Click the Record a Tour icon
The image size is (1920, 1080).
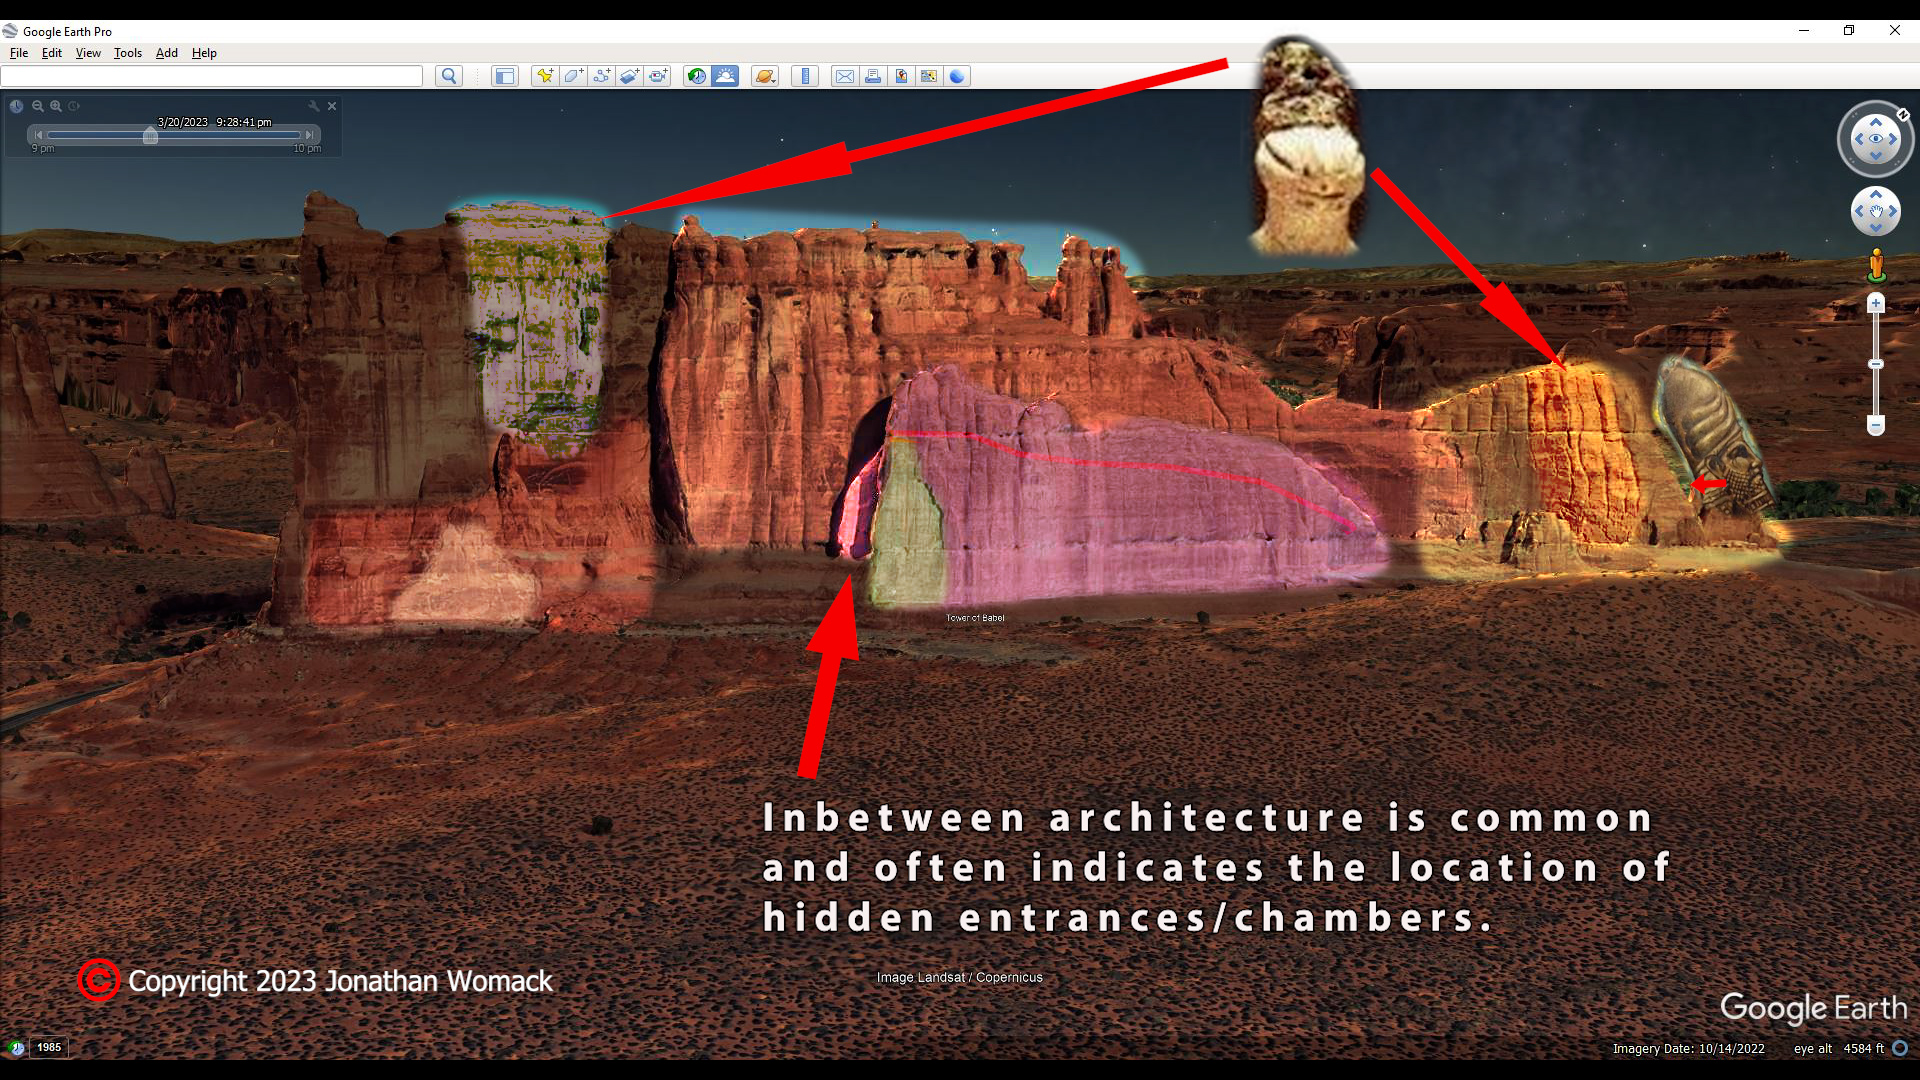pos(657,76)
